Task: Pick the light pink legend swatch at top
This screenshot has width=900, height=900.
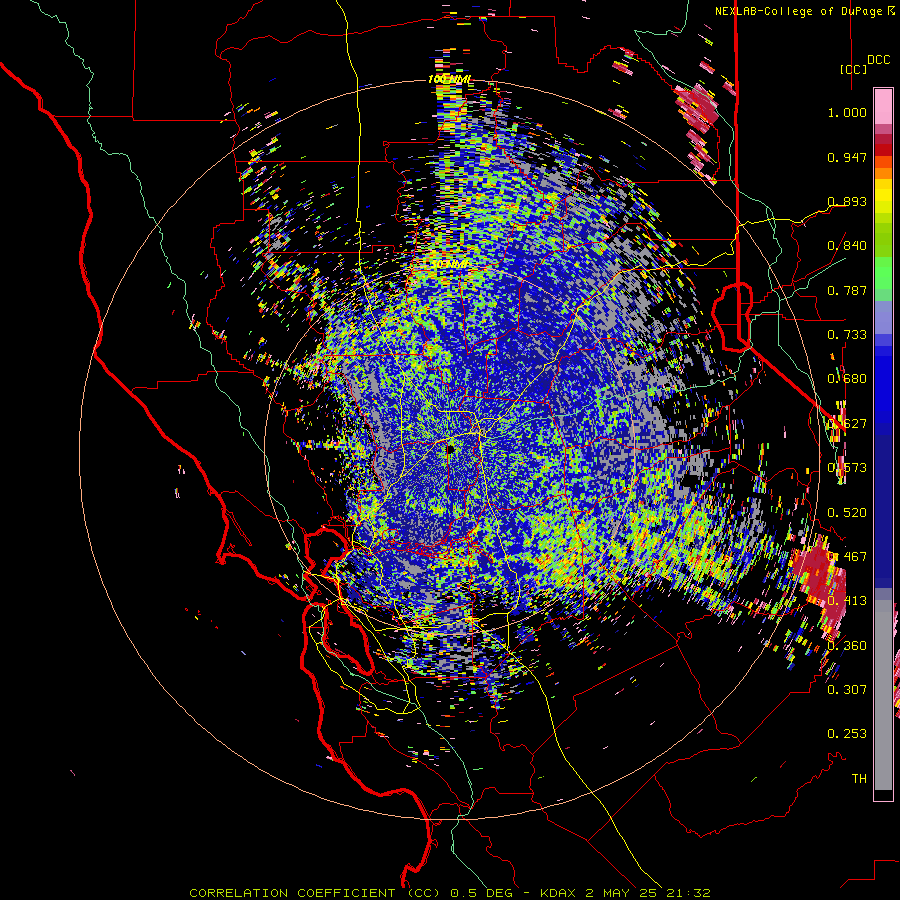Action: (x=883, y=106)
